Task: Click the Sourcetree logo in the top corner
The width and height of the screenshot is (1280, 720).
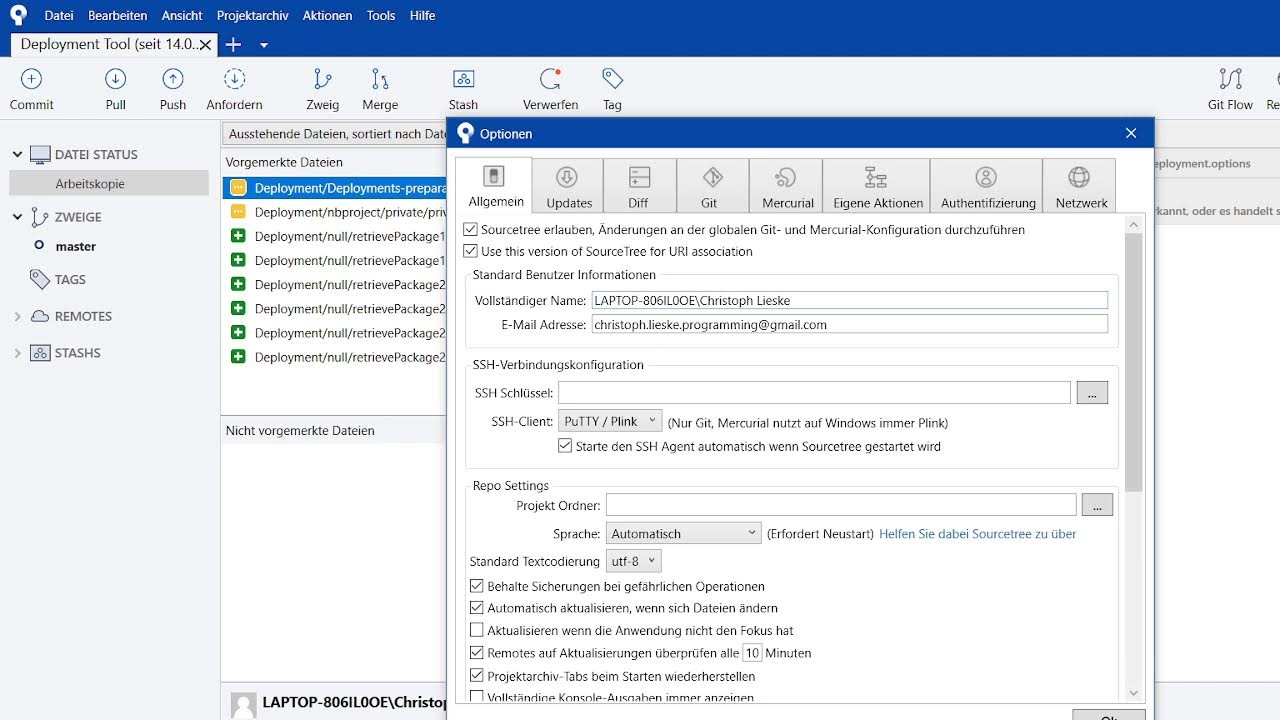Action: [18, 15]
